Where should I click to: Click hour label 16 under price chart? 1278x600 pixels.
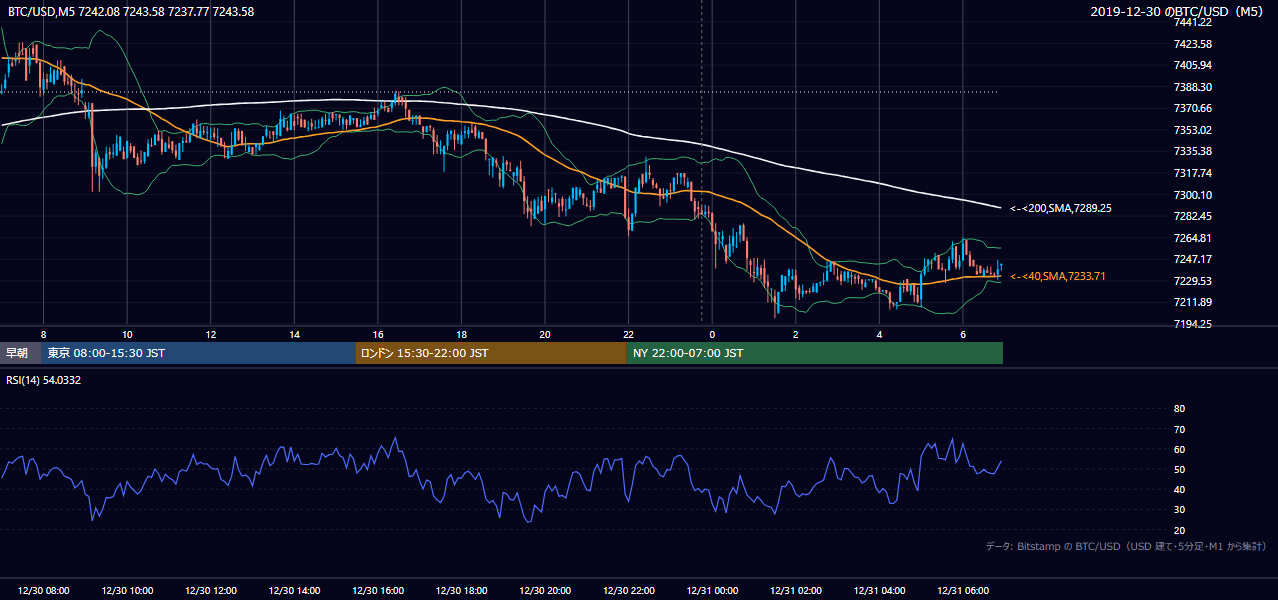378,334
